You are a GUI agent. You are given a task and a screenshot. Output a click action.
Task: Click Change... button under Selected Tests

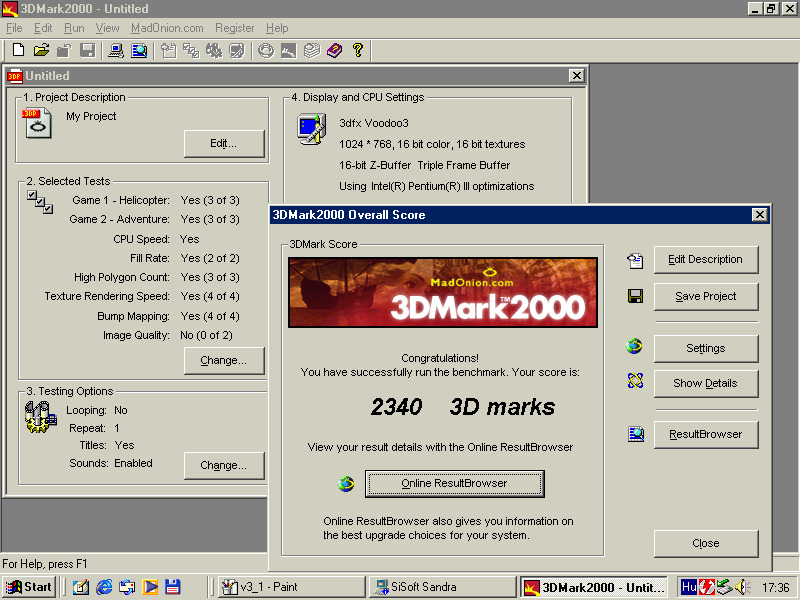[224, 361]
